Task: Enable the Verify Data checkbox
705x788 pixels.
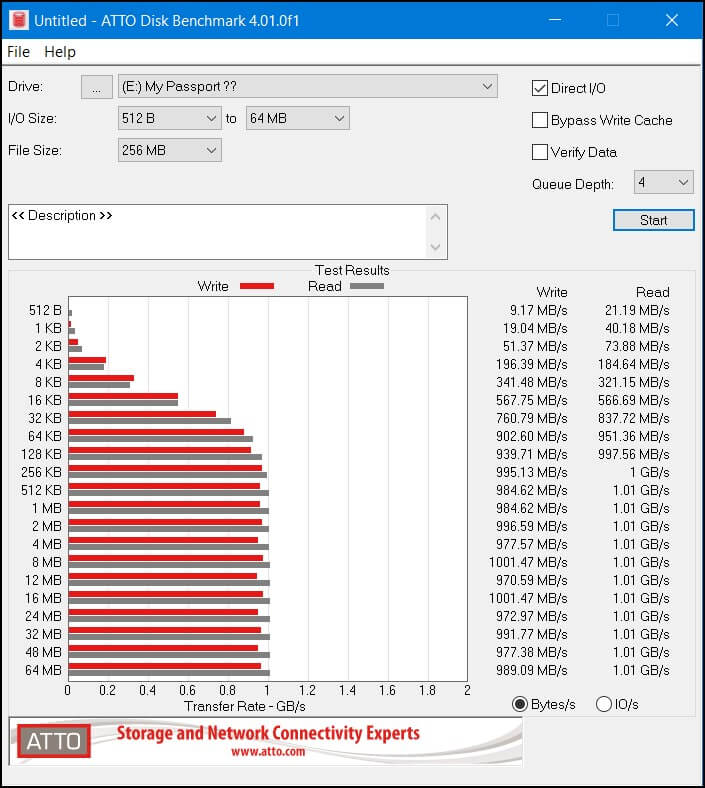Action: [x=540, y=152]
